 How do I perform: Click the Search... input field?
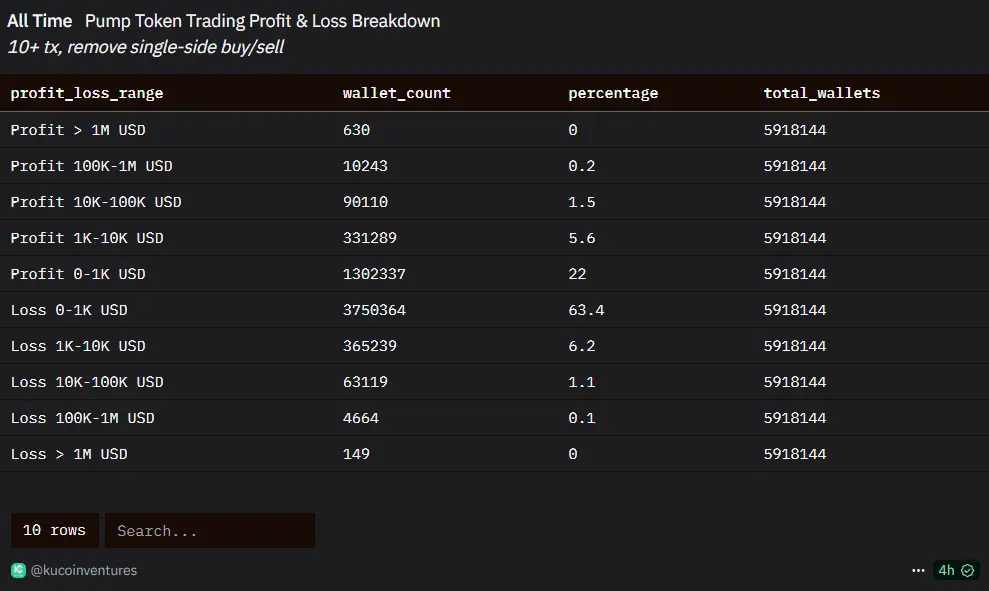coord(209,530)
